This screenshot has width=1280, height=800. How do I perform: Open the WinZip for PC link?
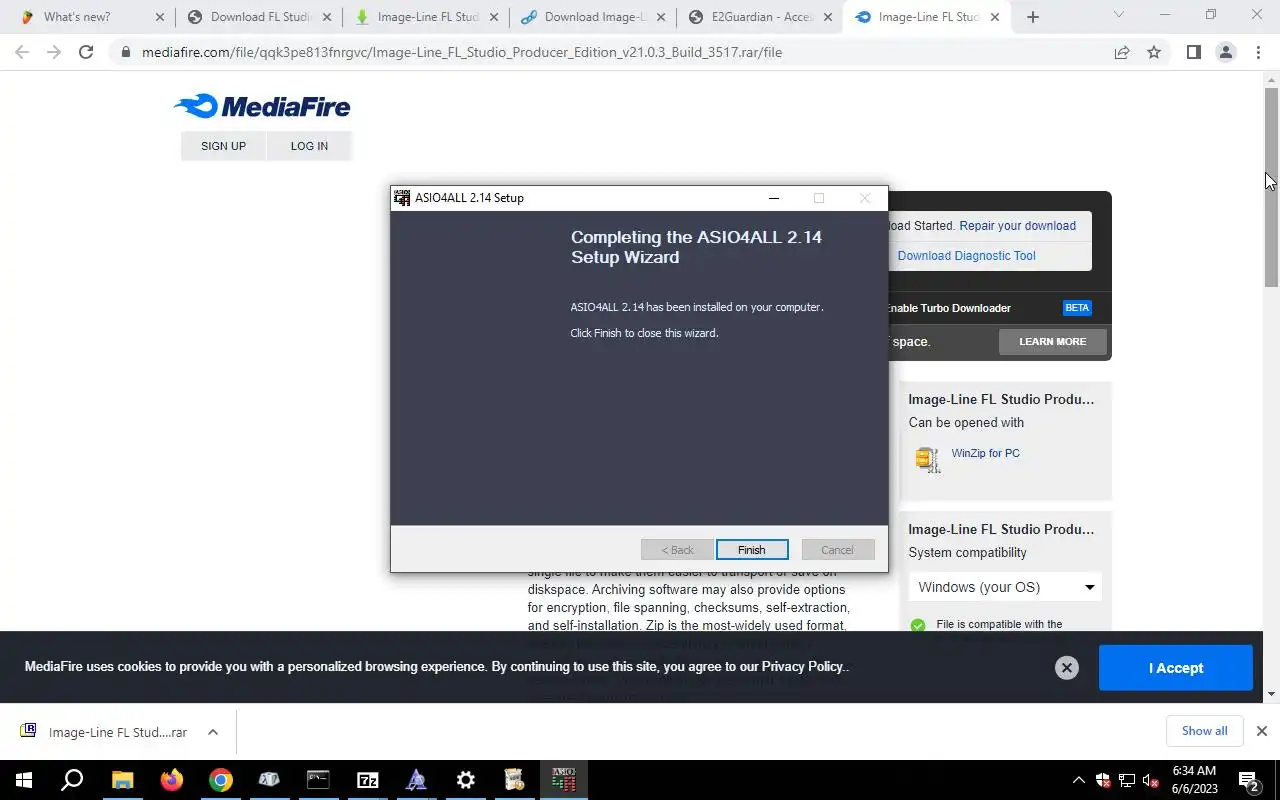985,453
